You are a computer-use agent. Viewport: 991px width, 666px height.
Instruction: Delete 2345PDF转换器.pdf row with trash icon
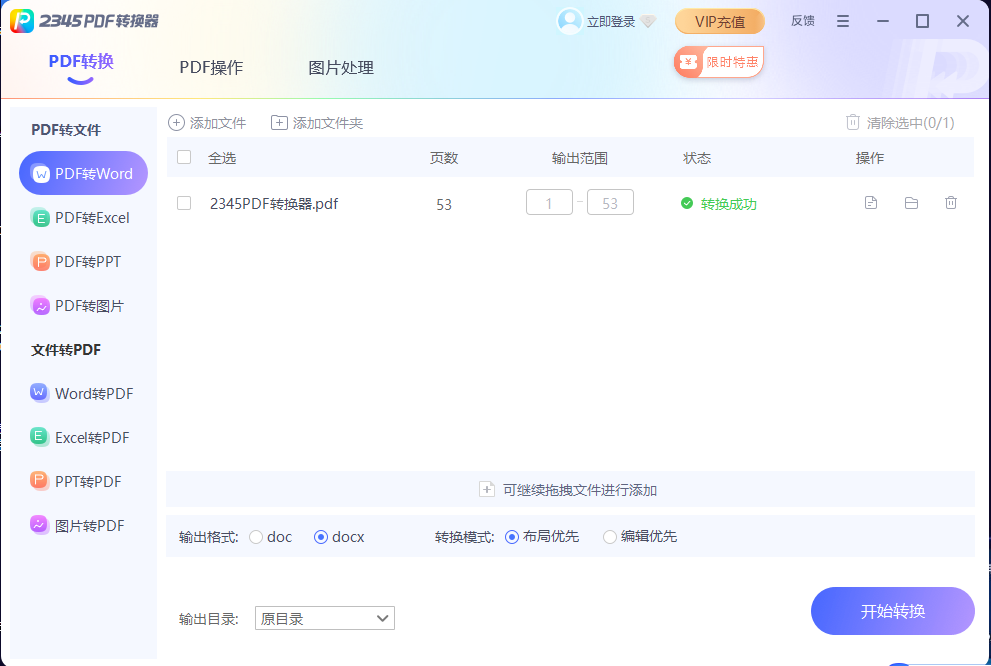[x=951, y=203]
